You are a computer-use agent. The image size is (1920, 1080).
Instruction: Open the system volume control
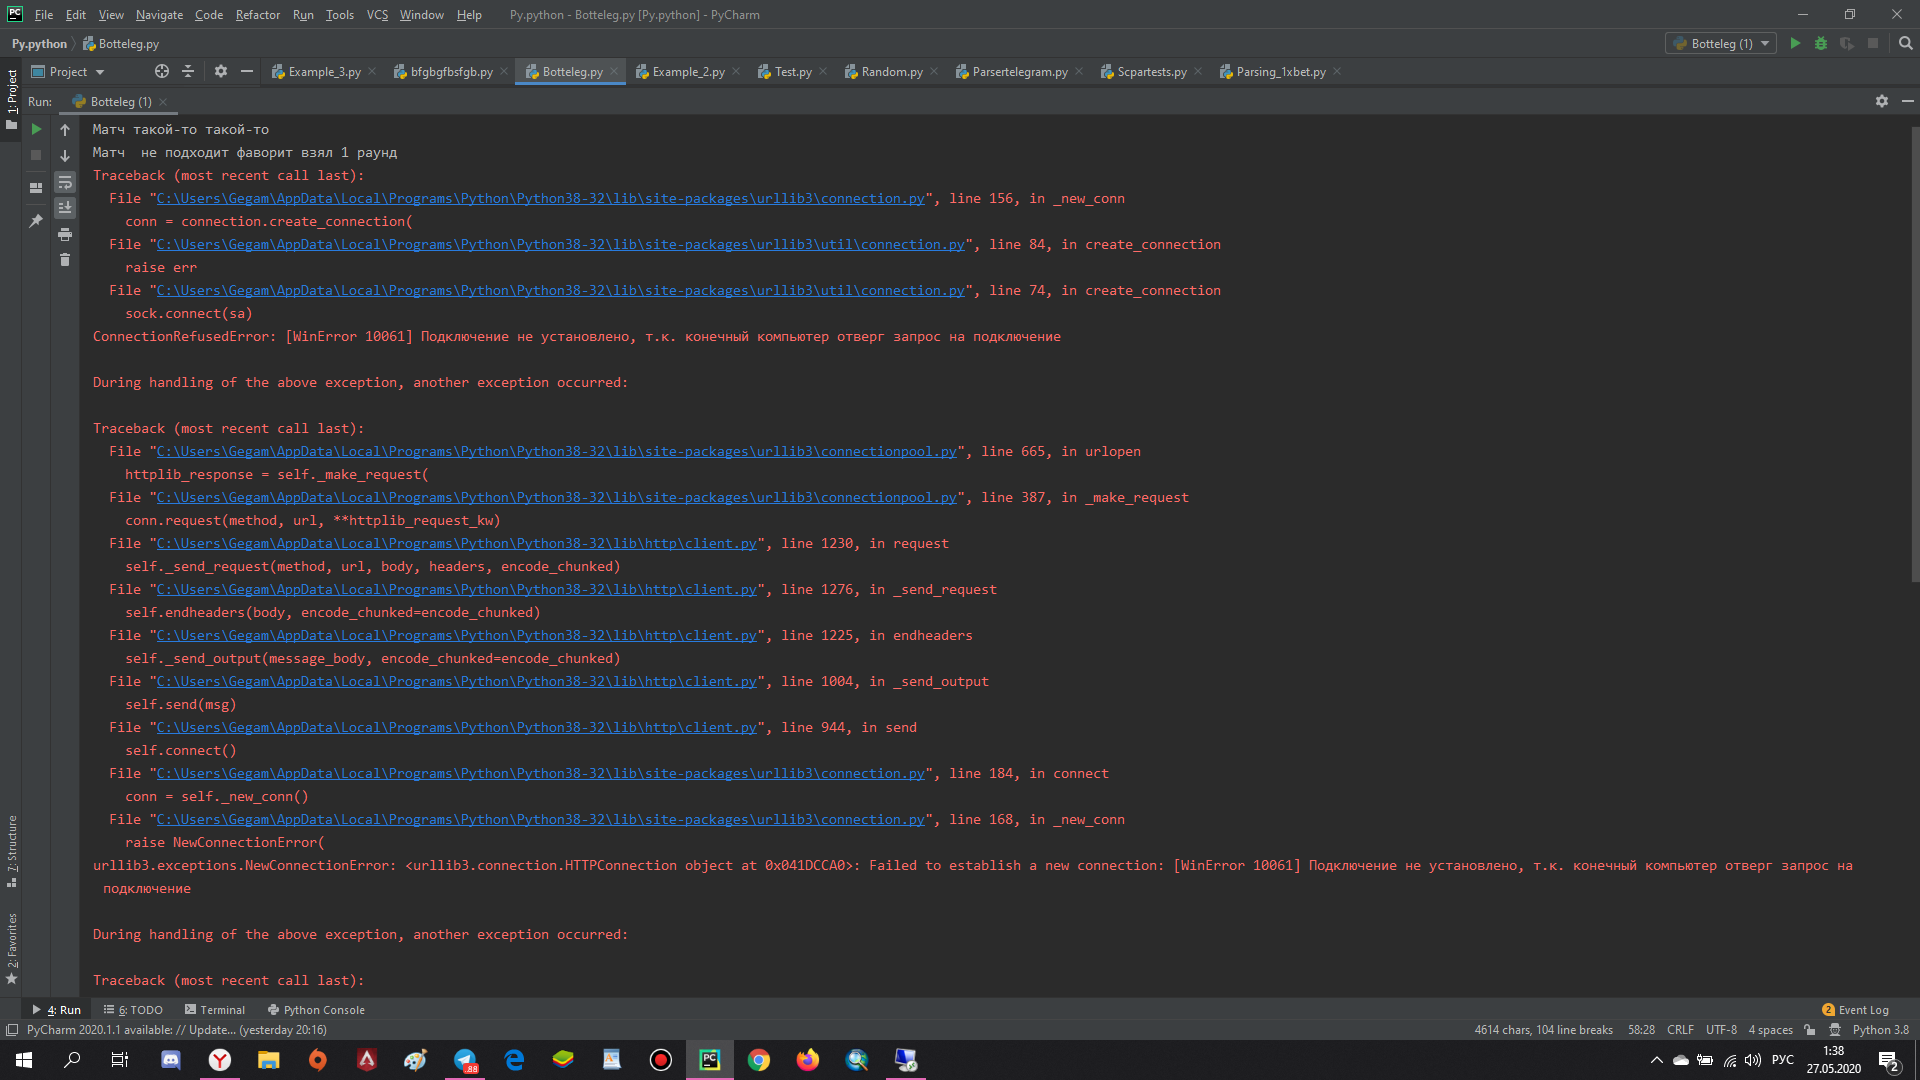coord(1753,1060)
